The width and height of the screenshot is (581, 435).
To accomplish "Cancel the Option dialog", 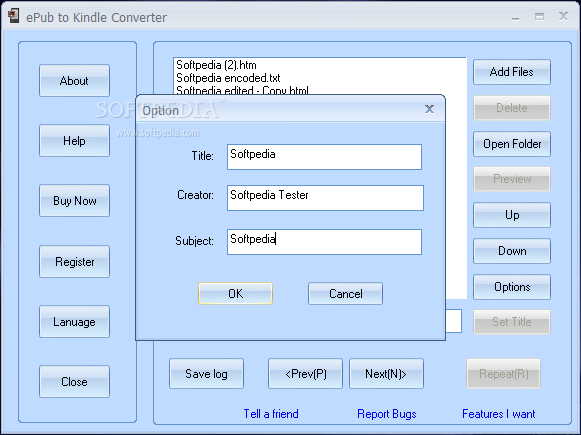I will click(x=345, y=293).
